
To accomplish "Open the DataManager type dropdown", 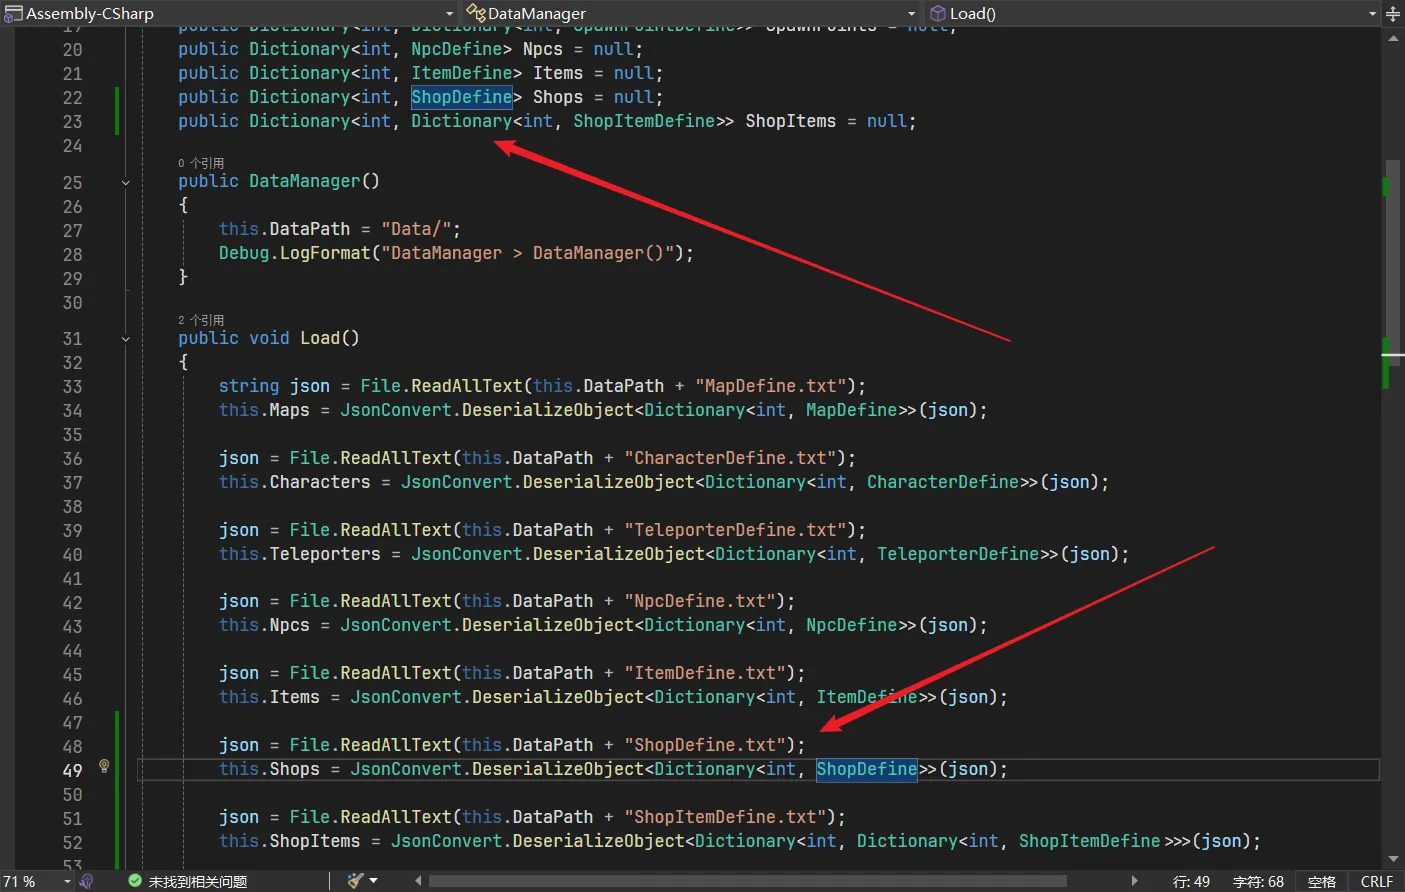I will pos(911,14).
